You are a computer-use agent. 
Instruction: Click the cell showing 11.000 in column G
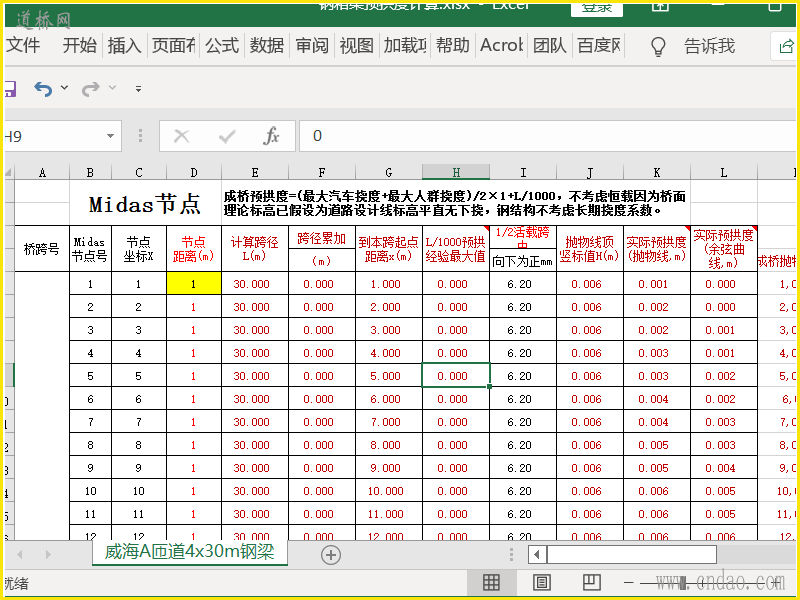pos(388,514)
